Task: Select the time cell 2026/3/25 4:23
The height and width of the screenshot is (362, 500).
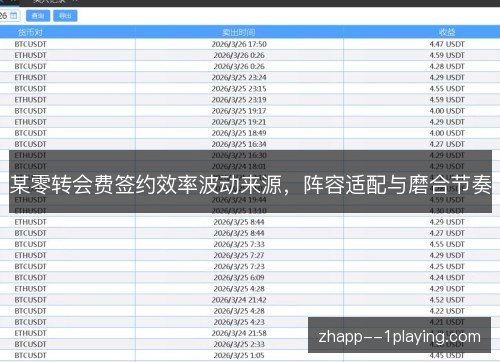Action: 239,322
